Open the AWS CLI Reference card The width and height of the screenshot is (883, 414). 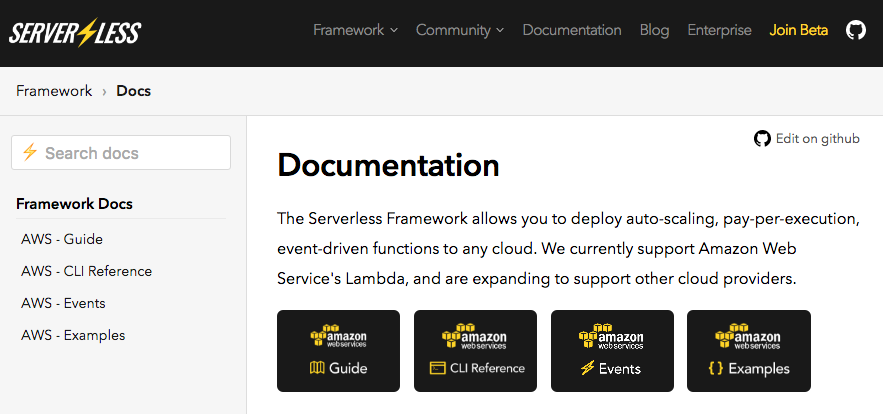[x=475, y=351]
